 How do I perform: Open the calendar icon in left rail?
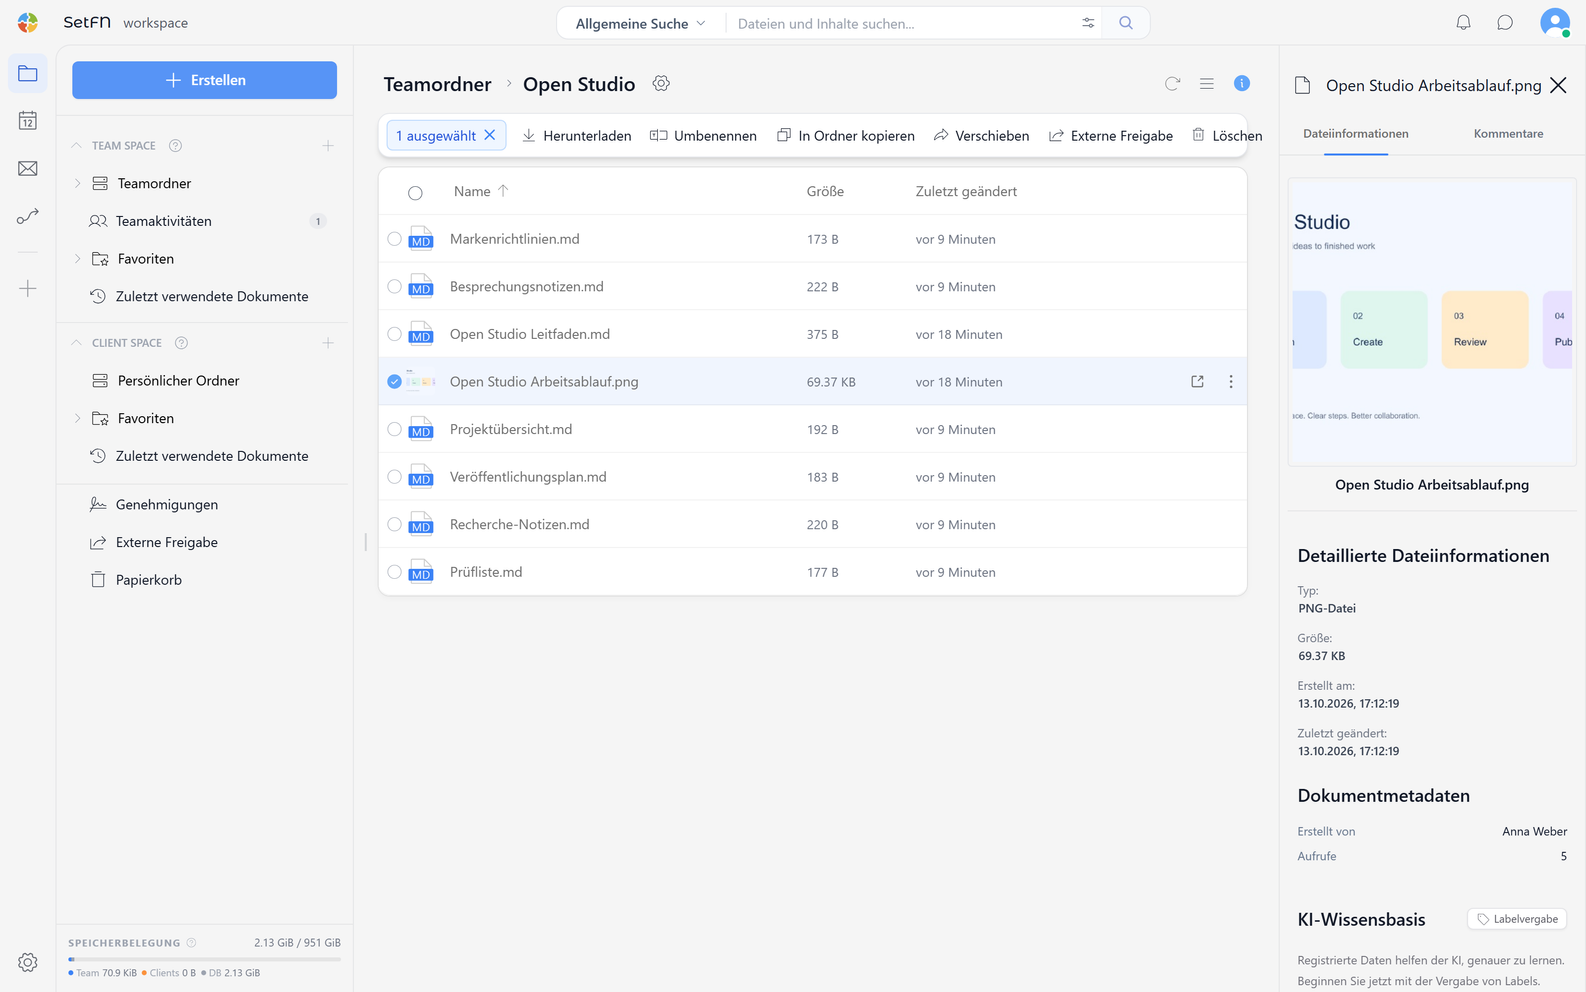point(28,121)
